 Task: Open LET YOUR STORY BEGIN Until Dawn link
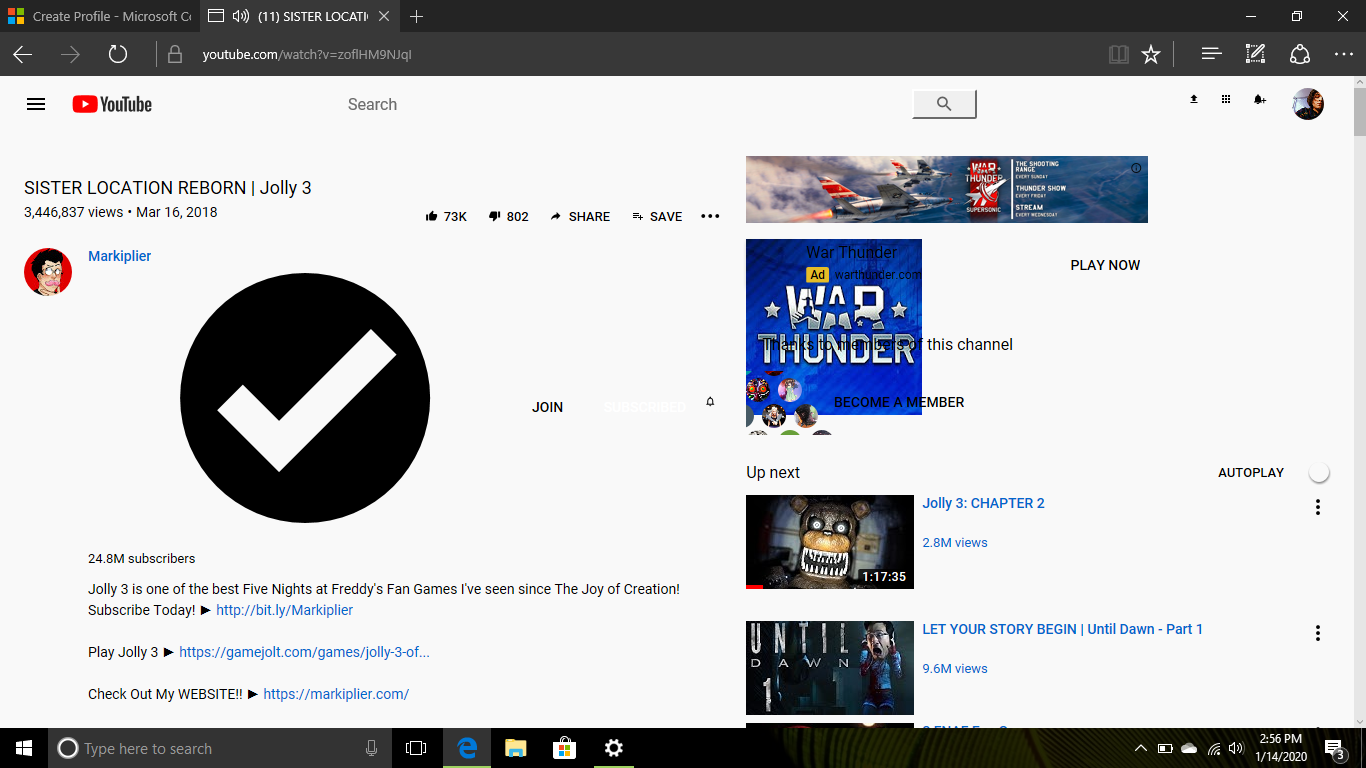click(1062, 629)
